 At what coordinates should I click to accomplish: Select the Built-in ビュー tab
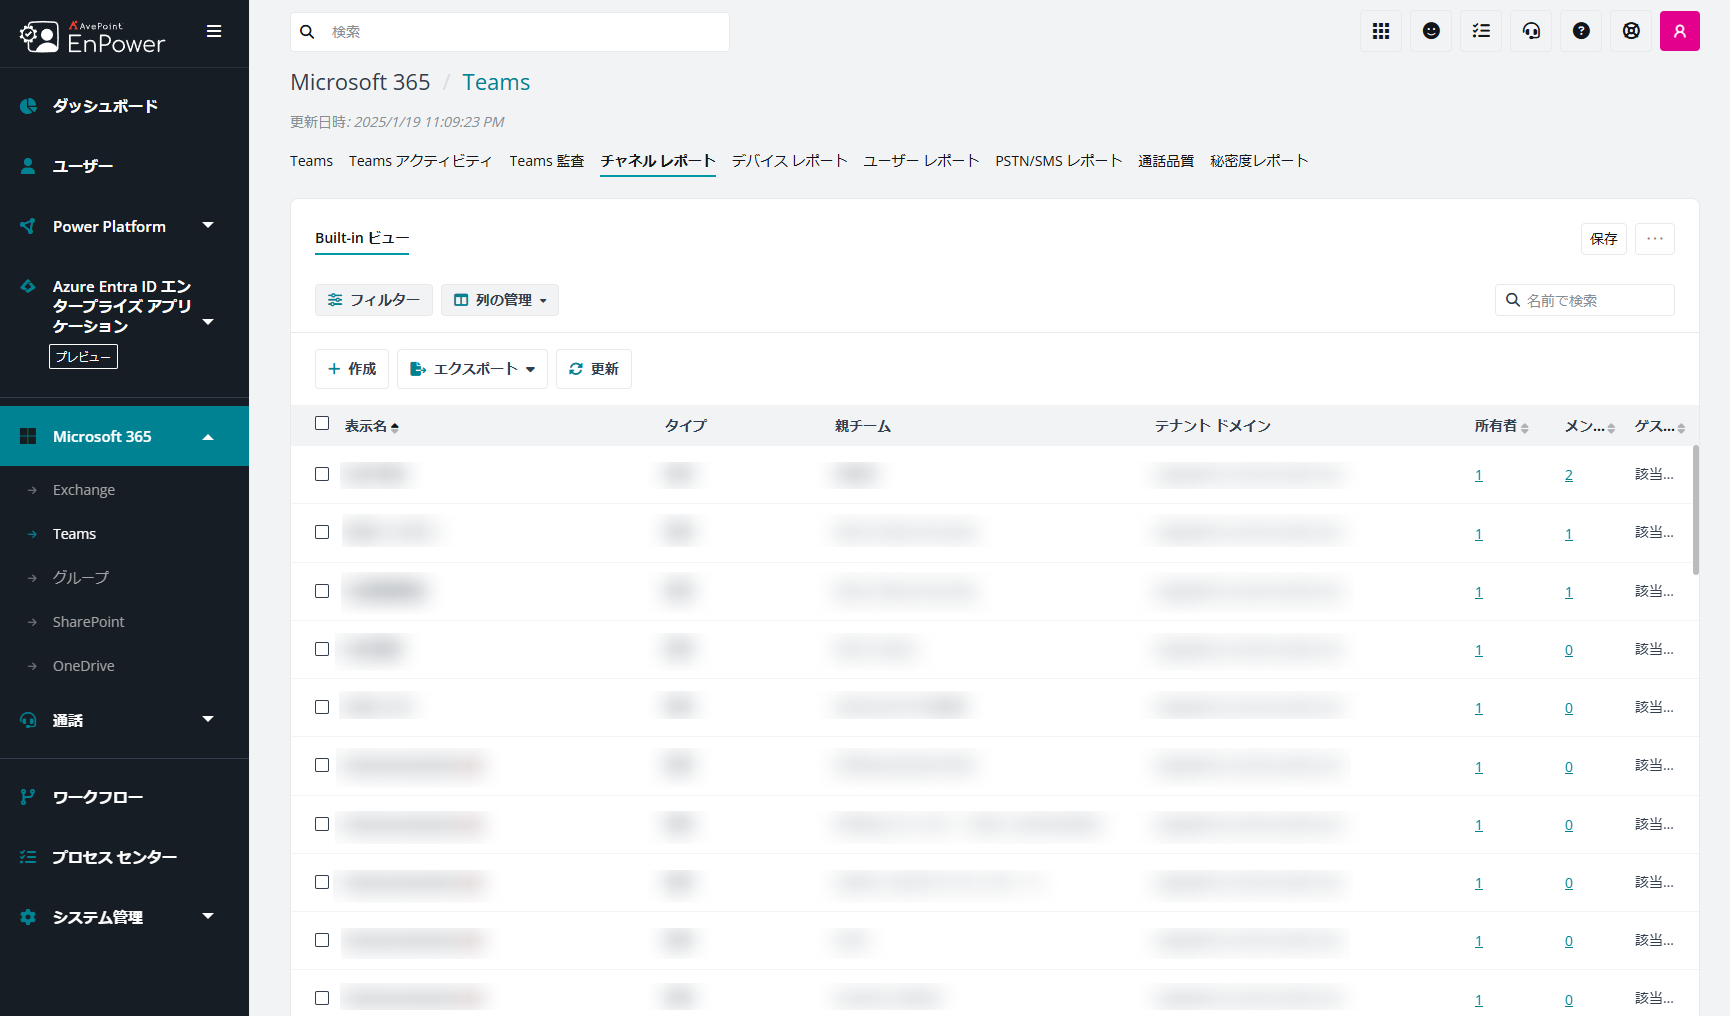click(x=362, y=238)
